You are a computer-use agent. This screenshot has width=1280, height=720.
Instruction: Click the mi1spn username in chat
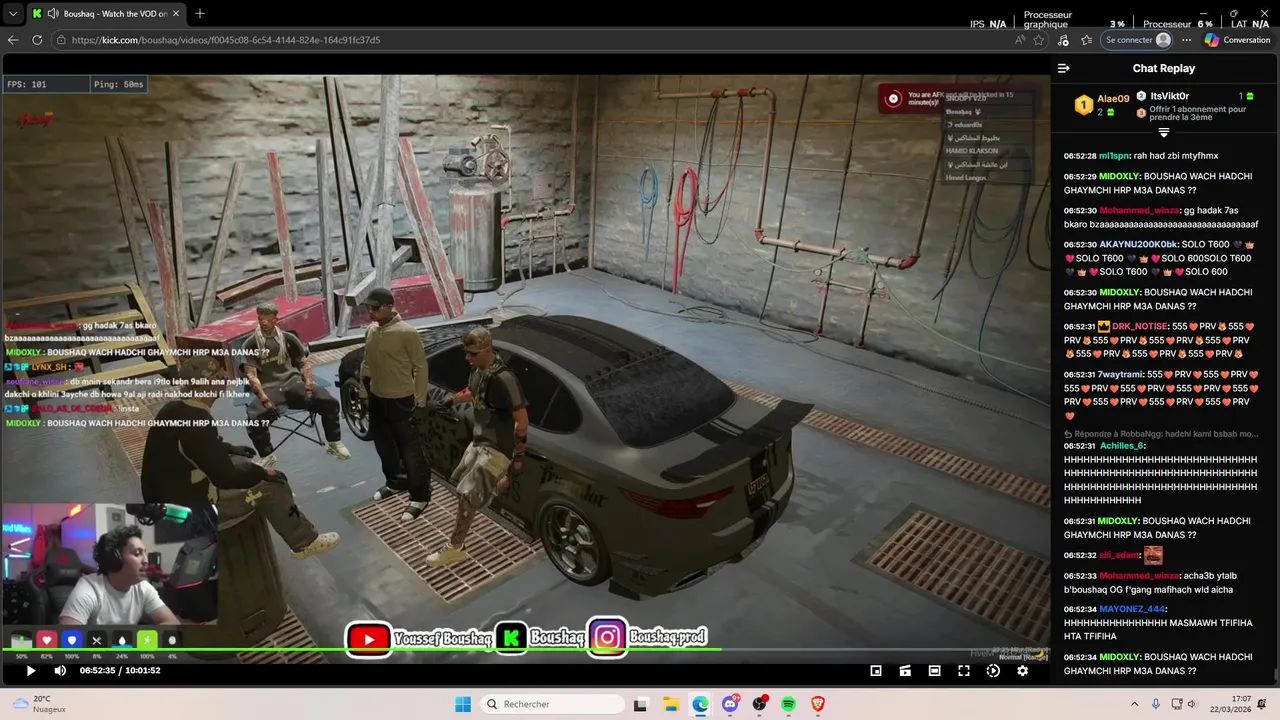point(1116,156)
